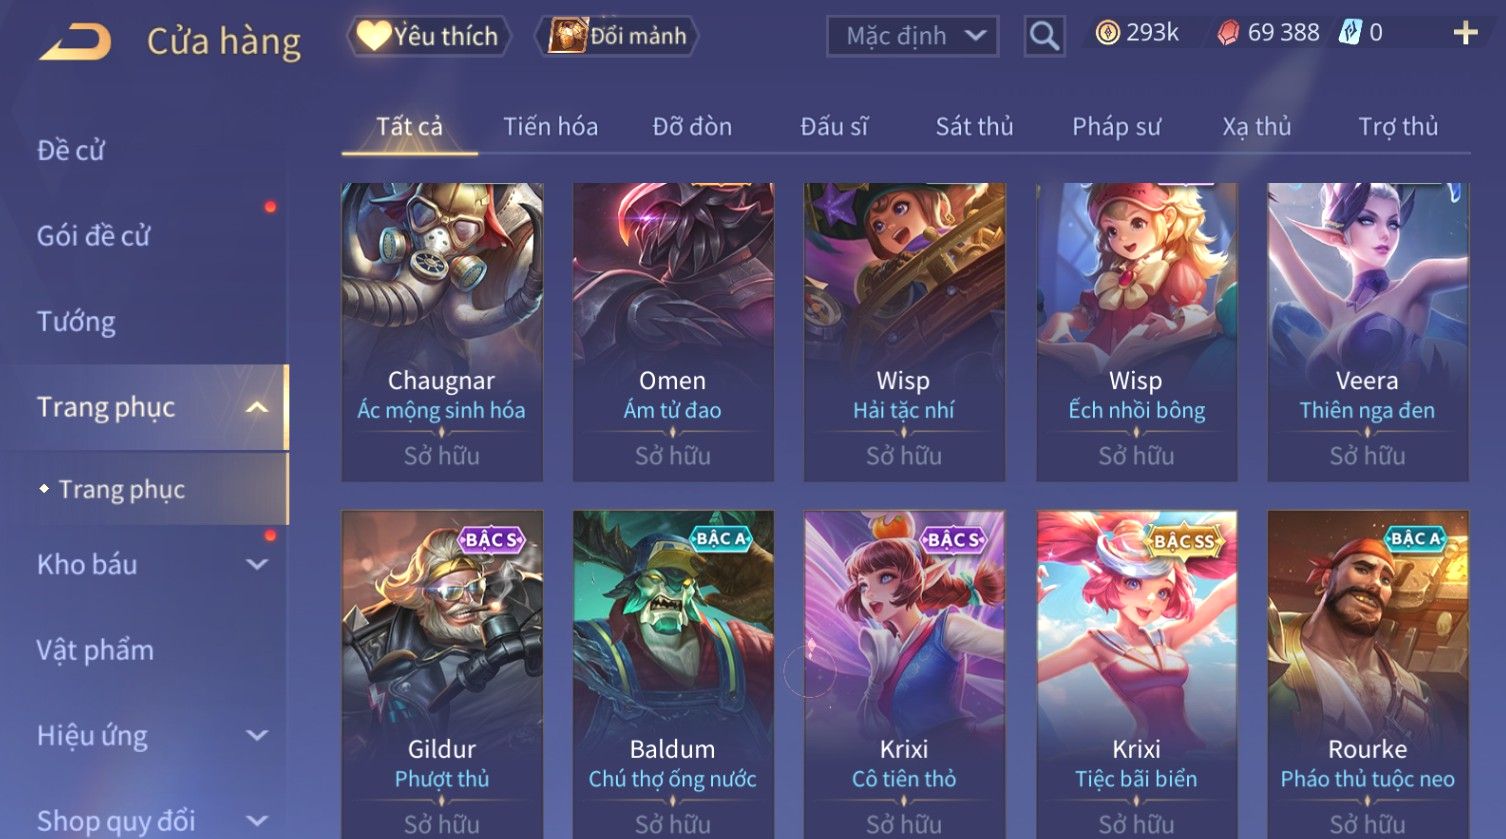Open the Mặc định sort dropdown

(x=912, y=37)
